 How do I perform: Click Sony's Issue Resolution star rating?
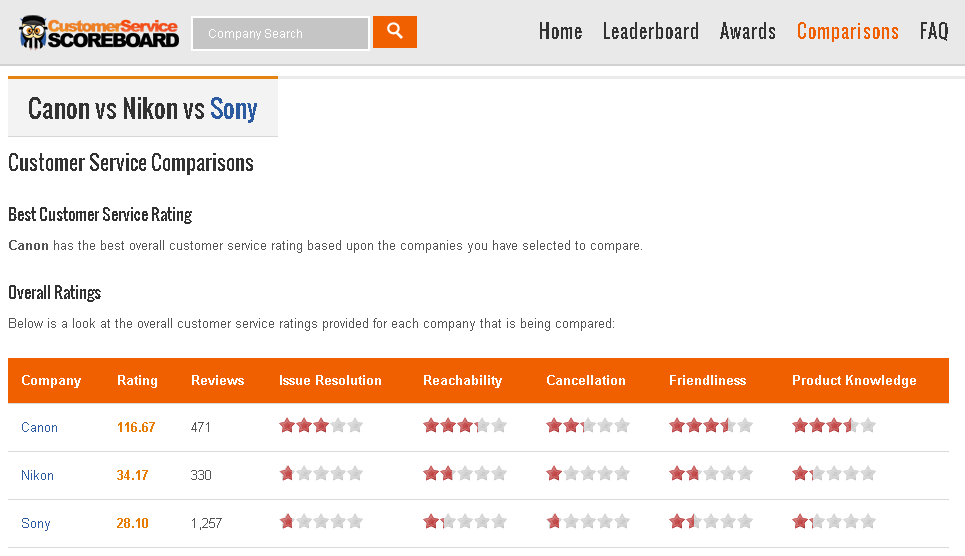tap(321, 522)
